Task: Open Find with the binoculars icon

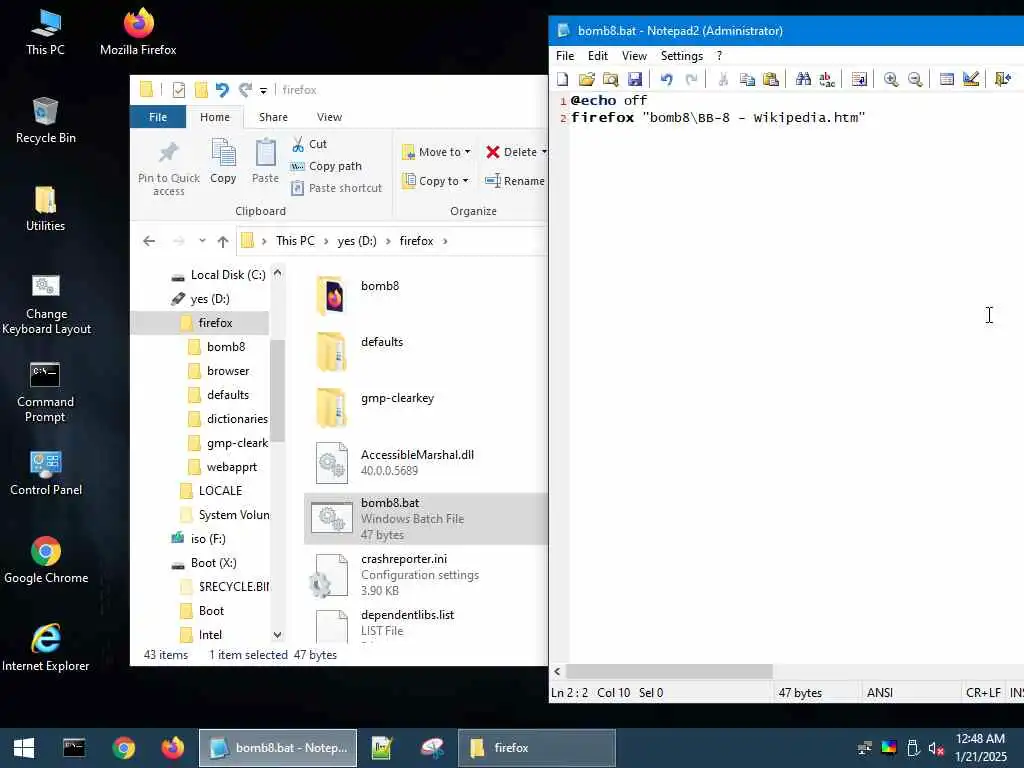Action: coord(803,80)
